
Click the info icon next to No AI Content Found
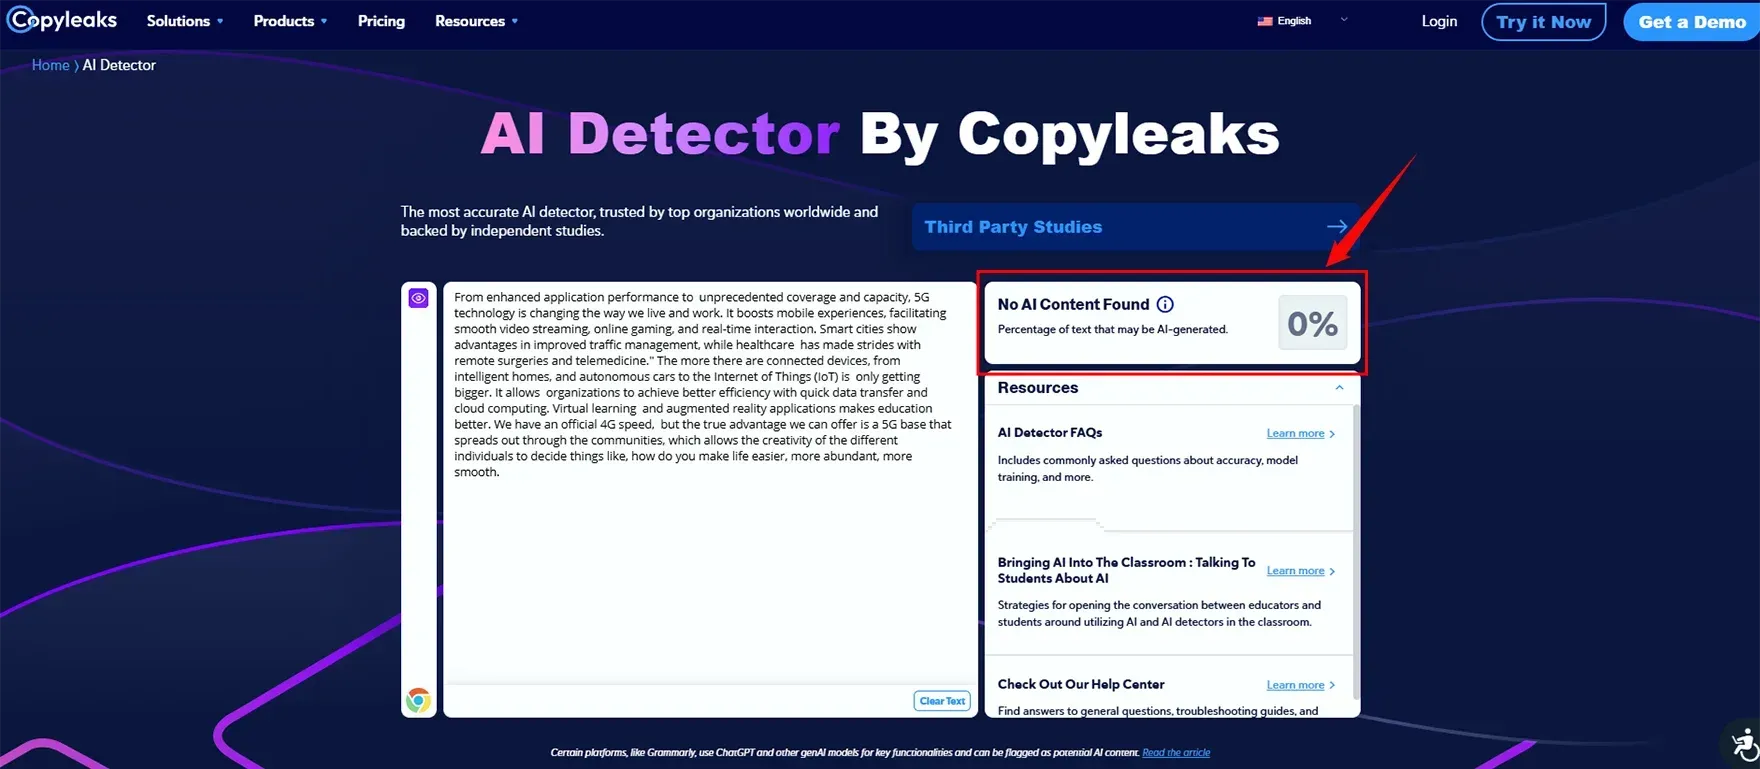coord(1165,304)
